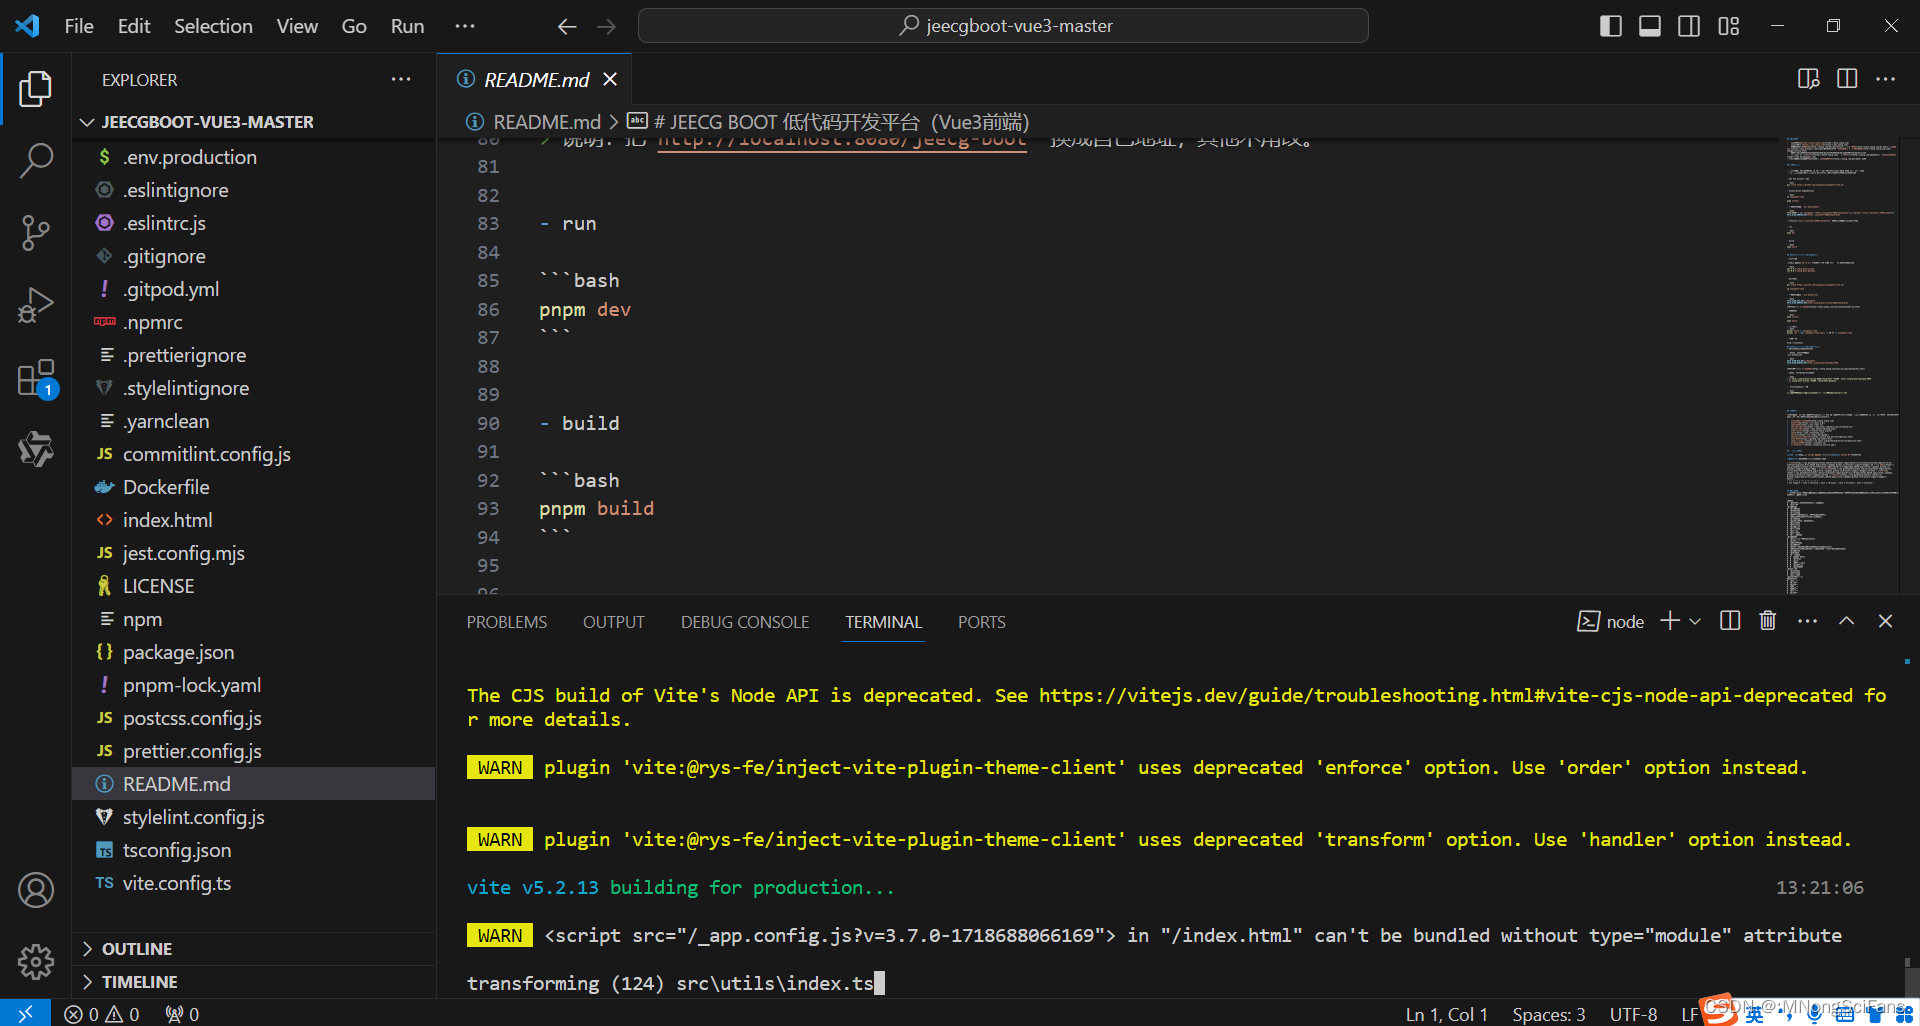Screen dimensions: 1920x1026
Task: Open the Selection menu
Action: (x=213, y=26)
